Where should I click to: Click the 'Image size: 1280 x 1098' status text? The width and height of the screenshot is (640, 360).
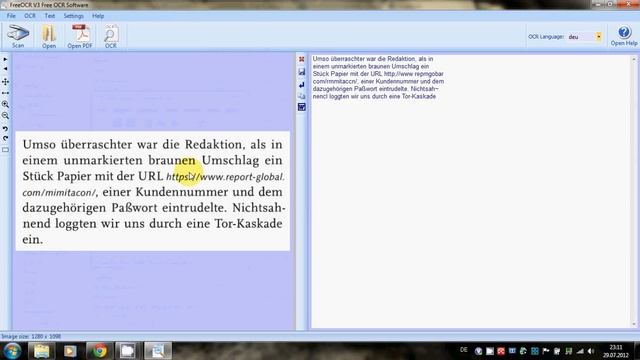31,336
